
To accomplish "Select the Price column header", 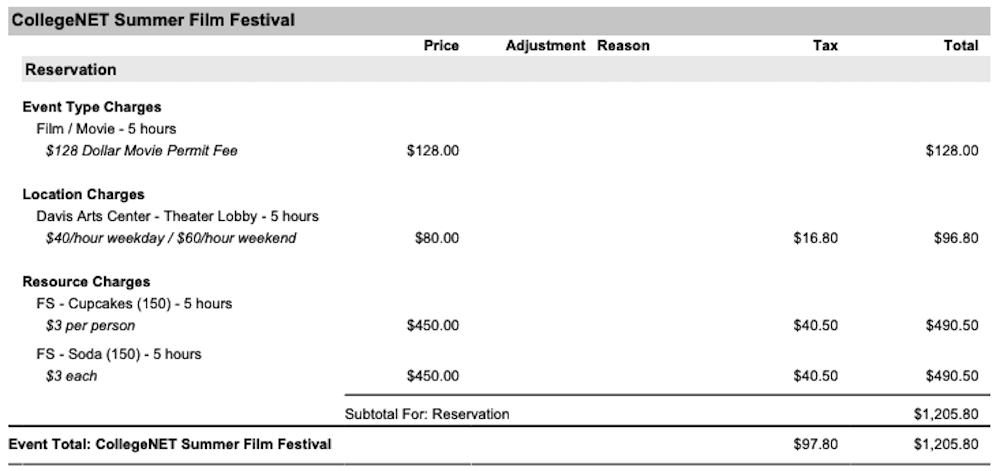I will pyautogui.click(x=441, y=46).
